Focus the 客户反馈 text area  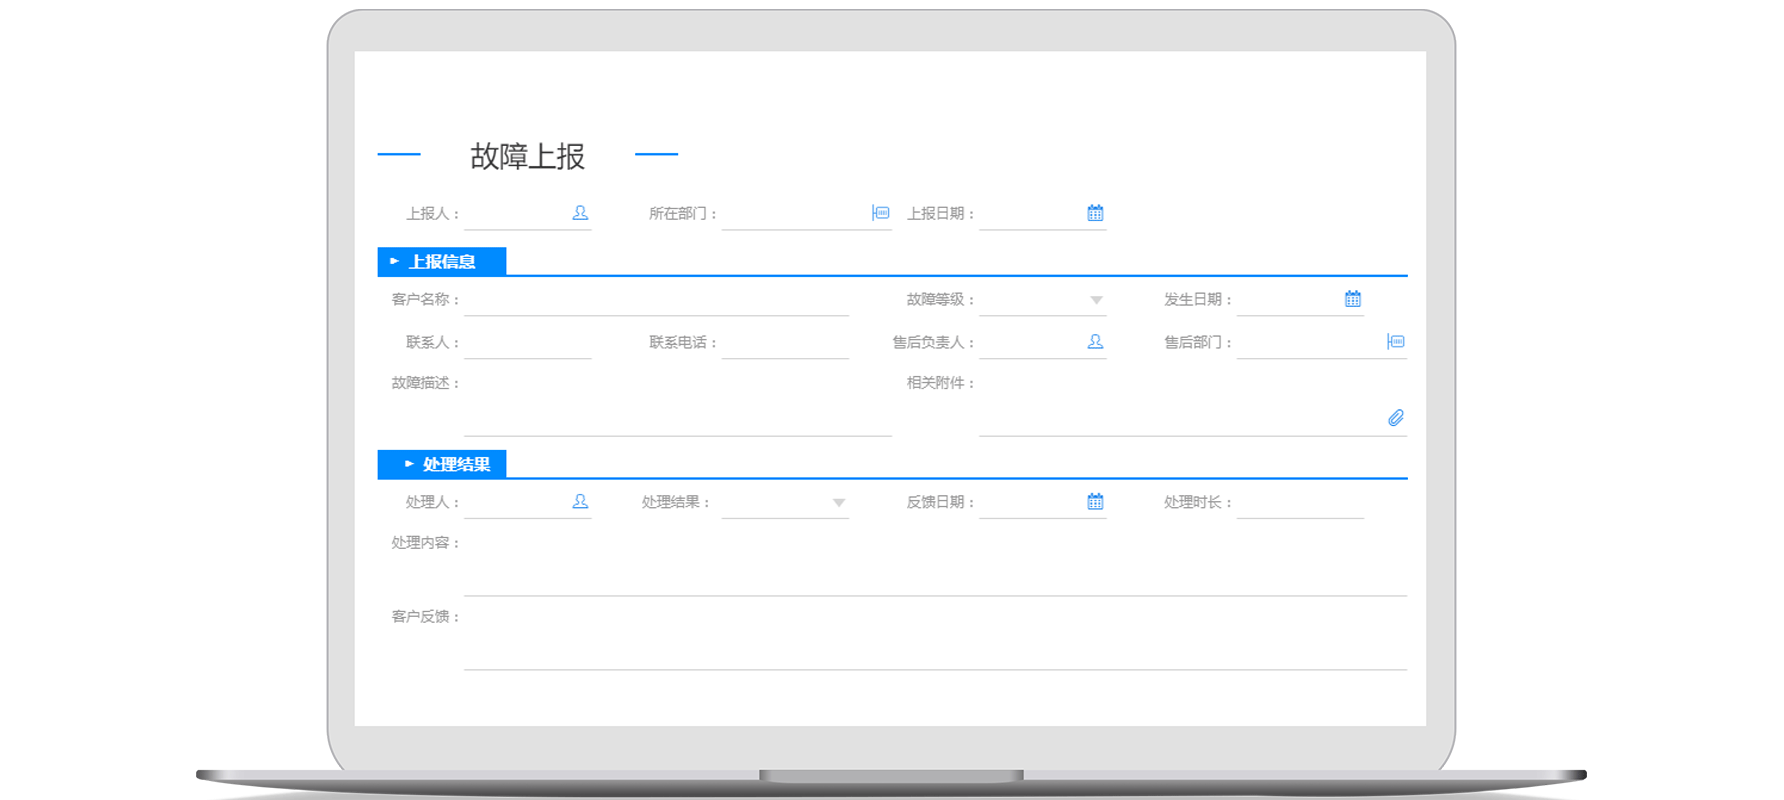[x=935, y=642]
